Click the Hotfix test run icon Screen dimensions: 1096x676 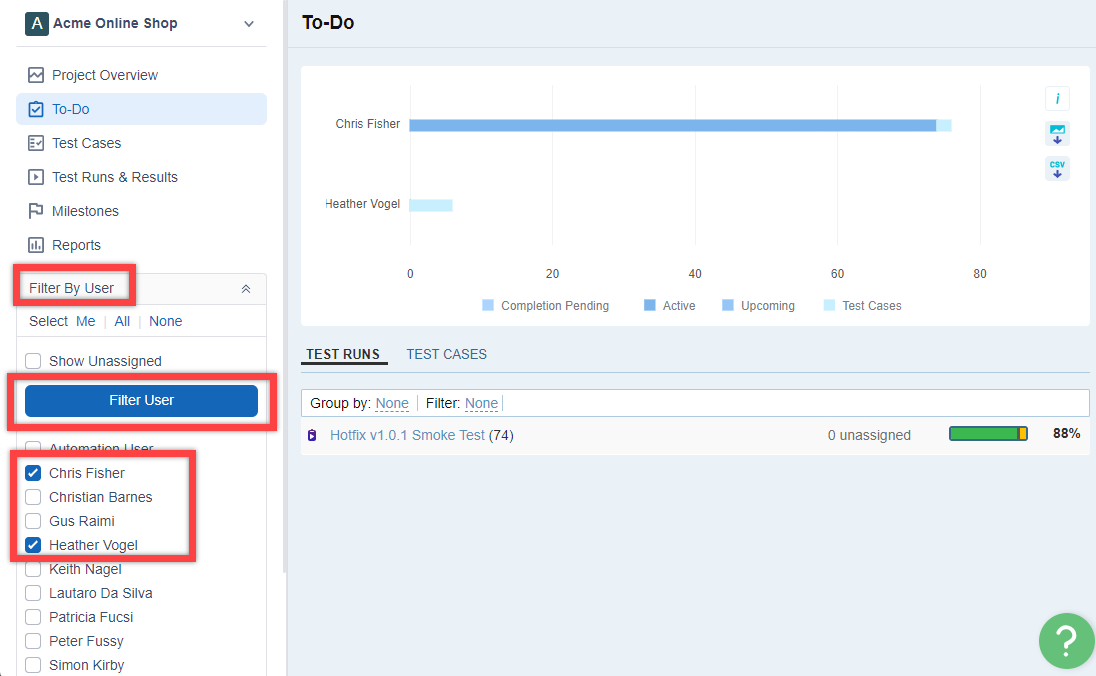[x=312, y=435]
